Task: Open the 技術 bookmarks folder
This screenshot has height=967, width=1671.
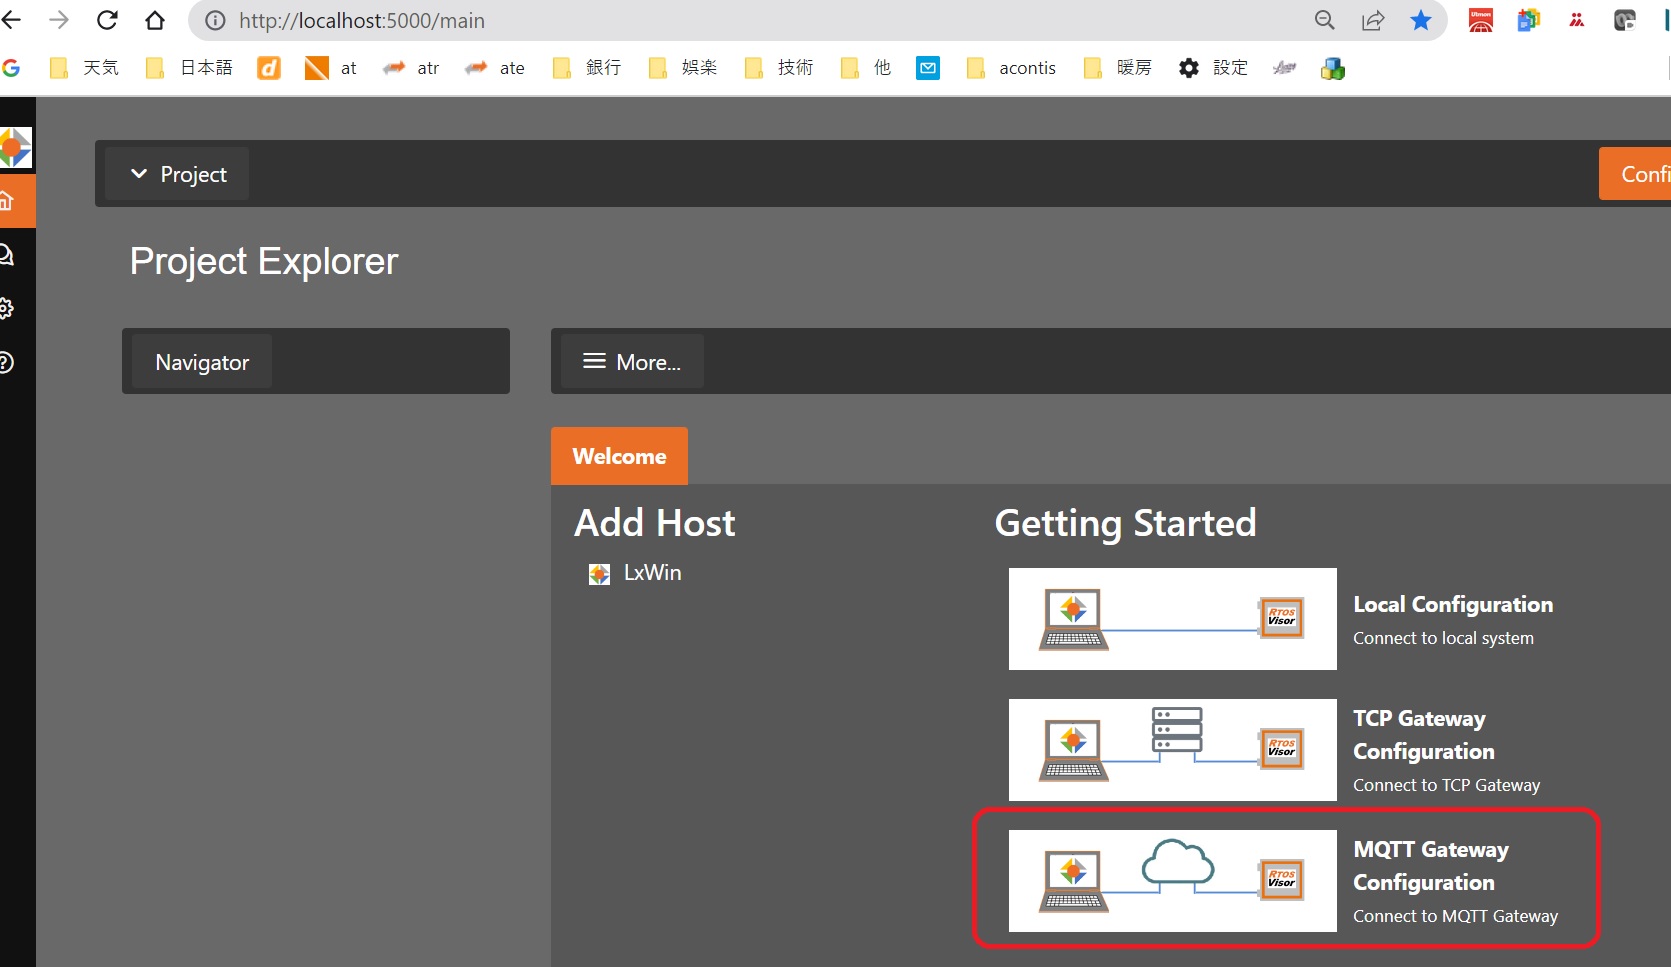Action: pyautogui.click(x=781, y=68)
